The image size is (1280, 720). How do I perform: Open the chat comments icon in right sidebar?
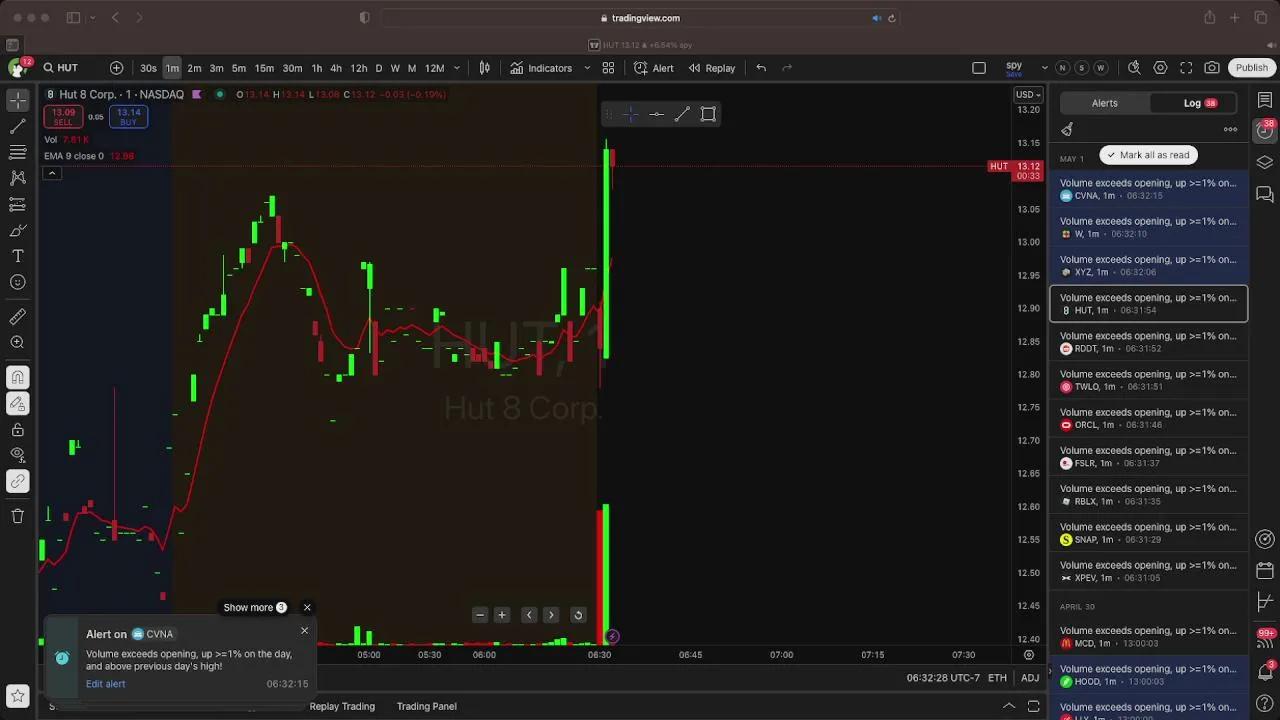(x=1265, y=194)
